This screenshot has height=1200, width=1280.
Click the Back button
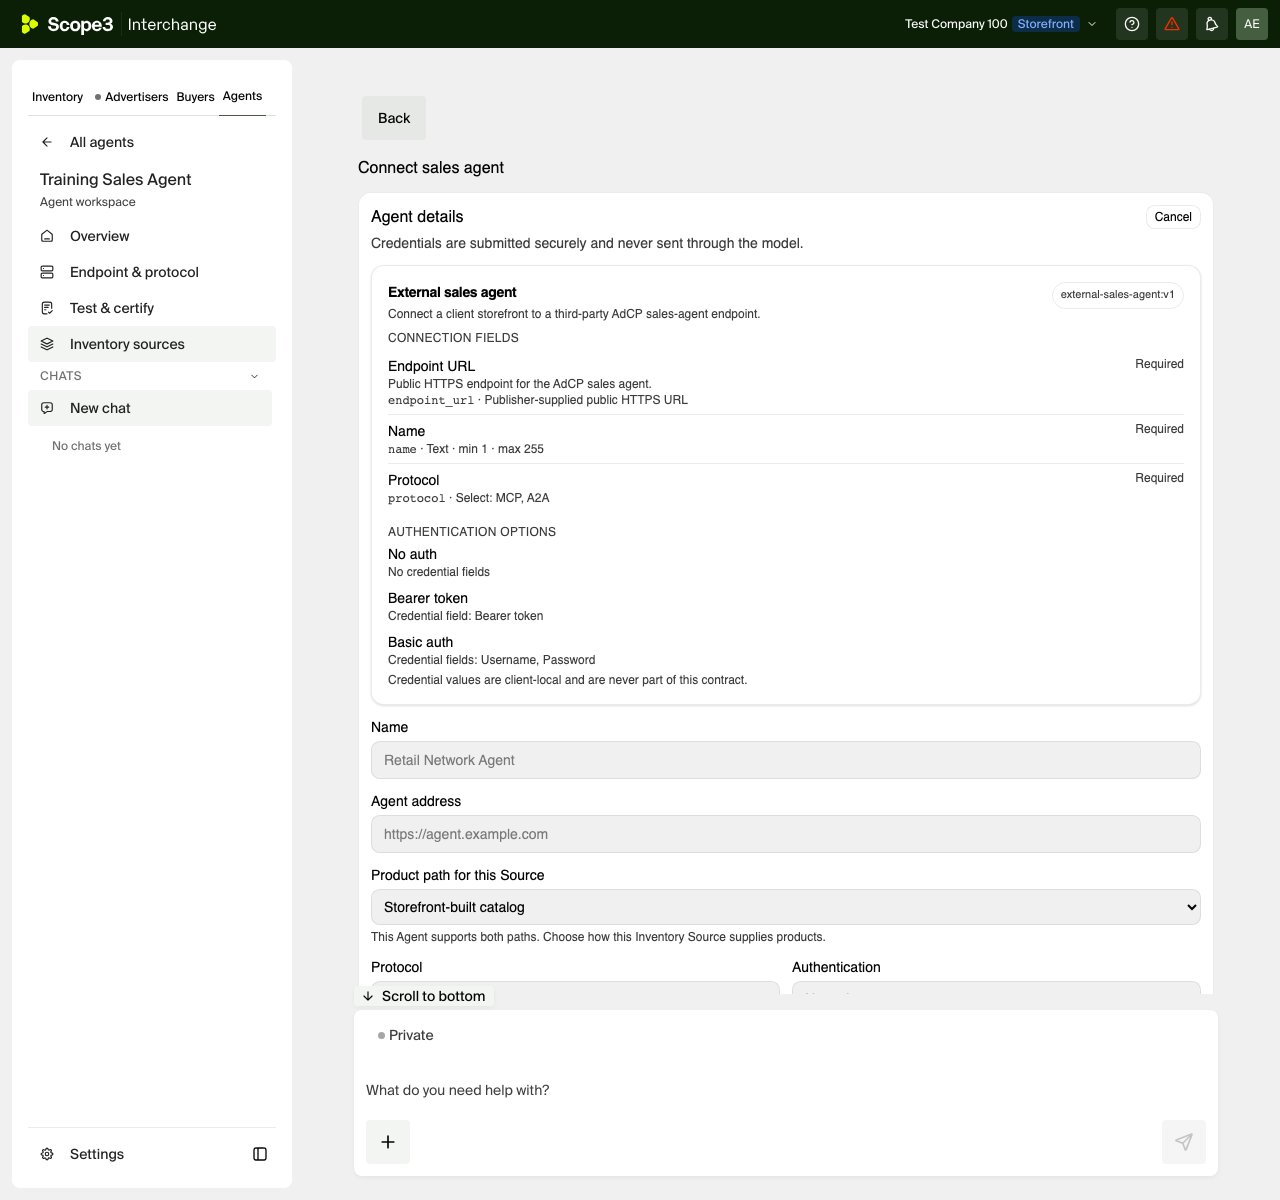[x=394, y=118]
